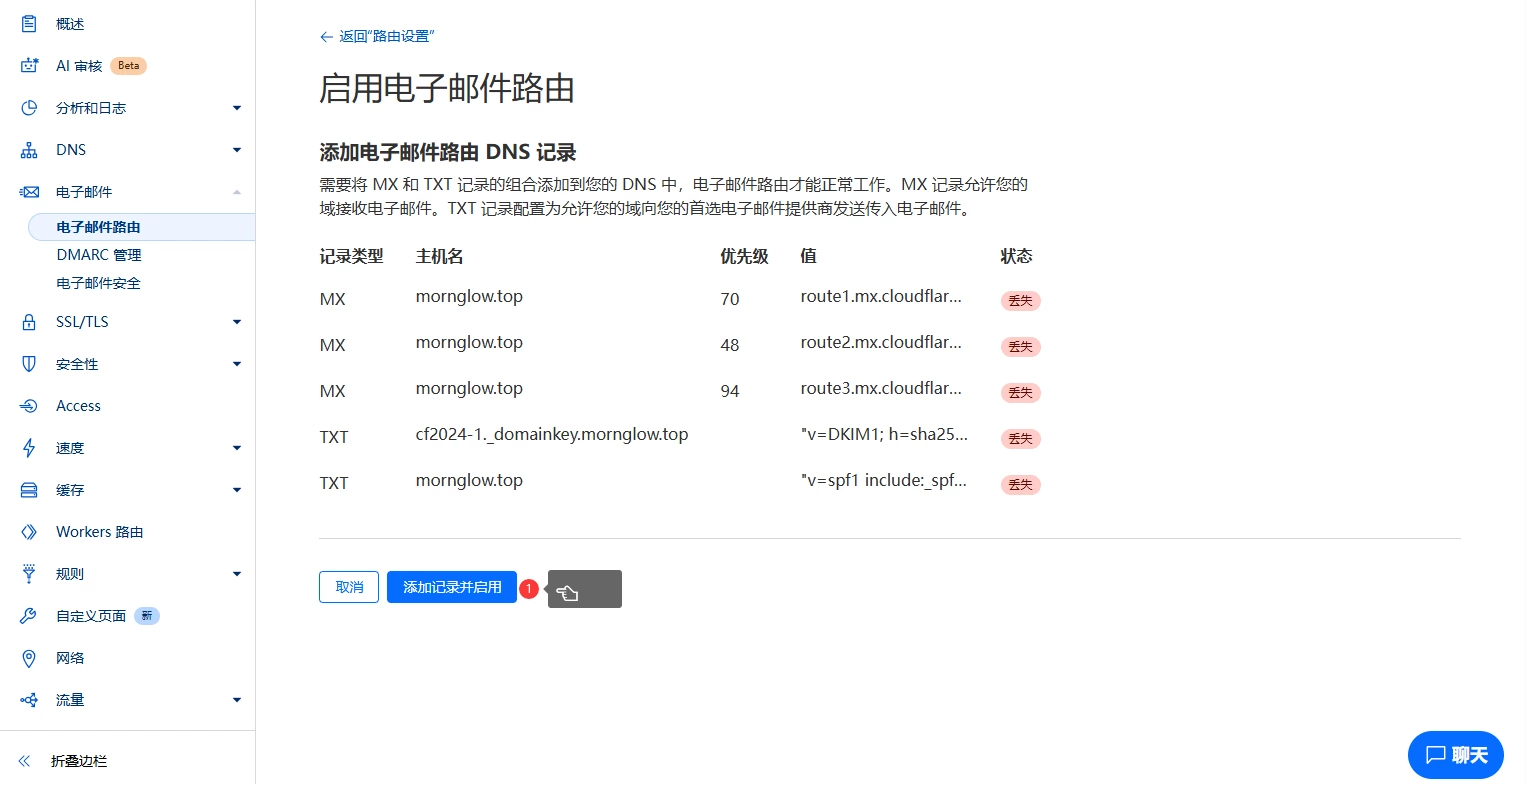Open the 安全性 shield icon
The image size is (1527, 785).
[28, 363]
